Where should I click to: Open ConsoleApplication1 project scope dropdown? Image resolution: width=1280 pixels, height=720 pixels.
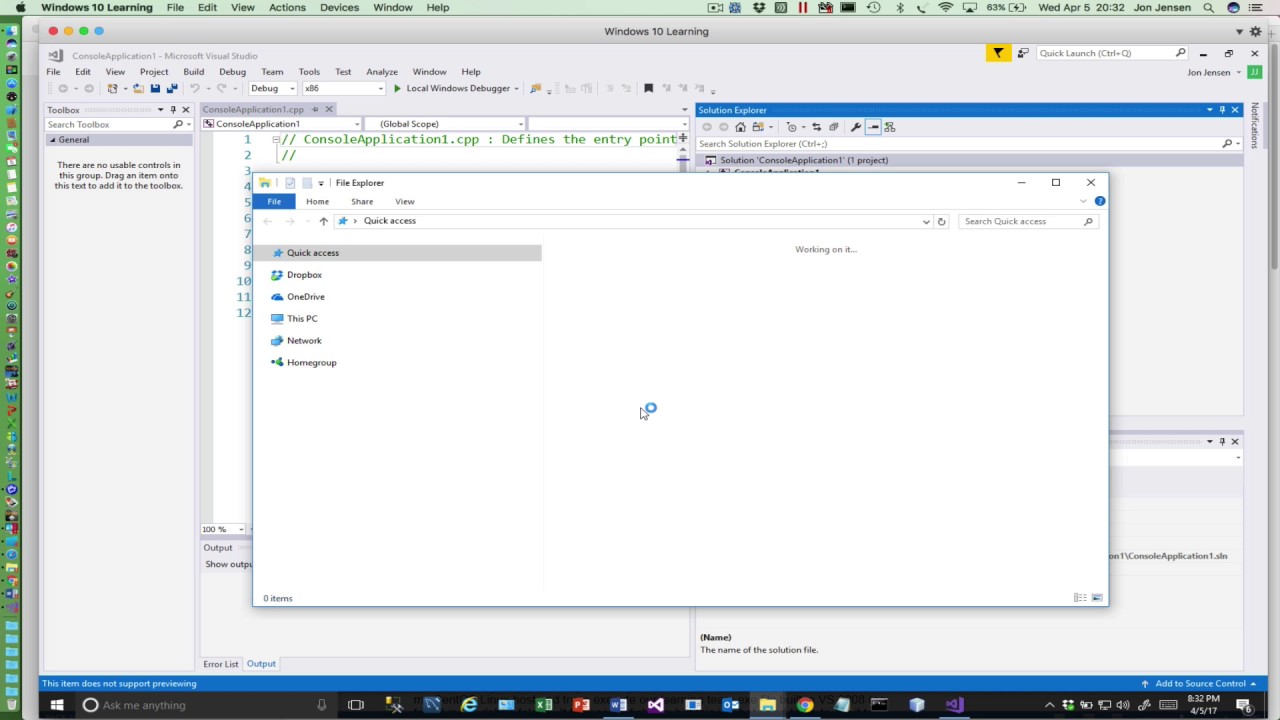point(281,124)
